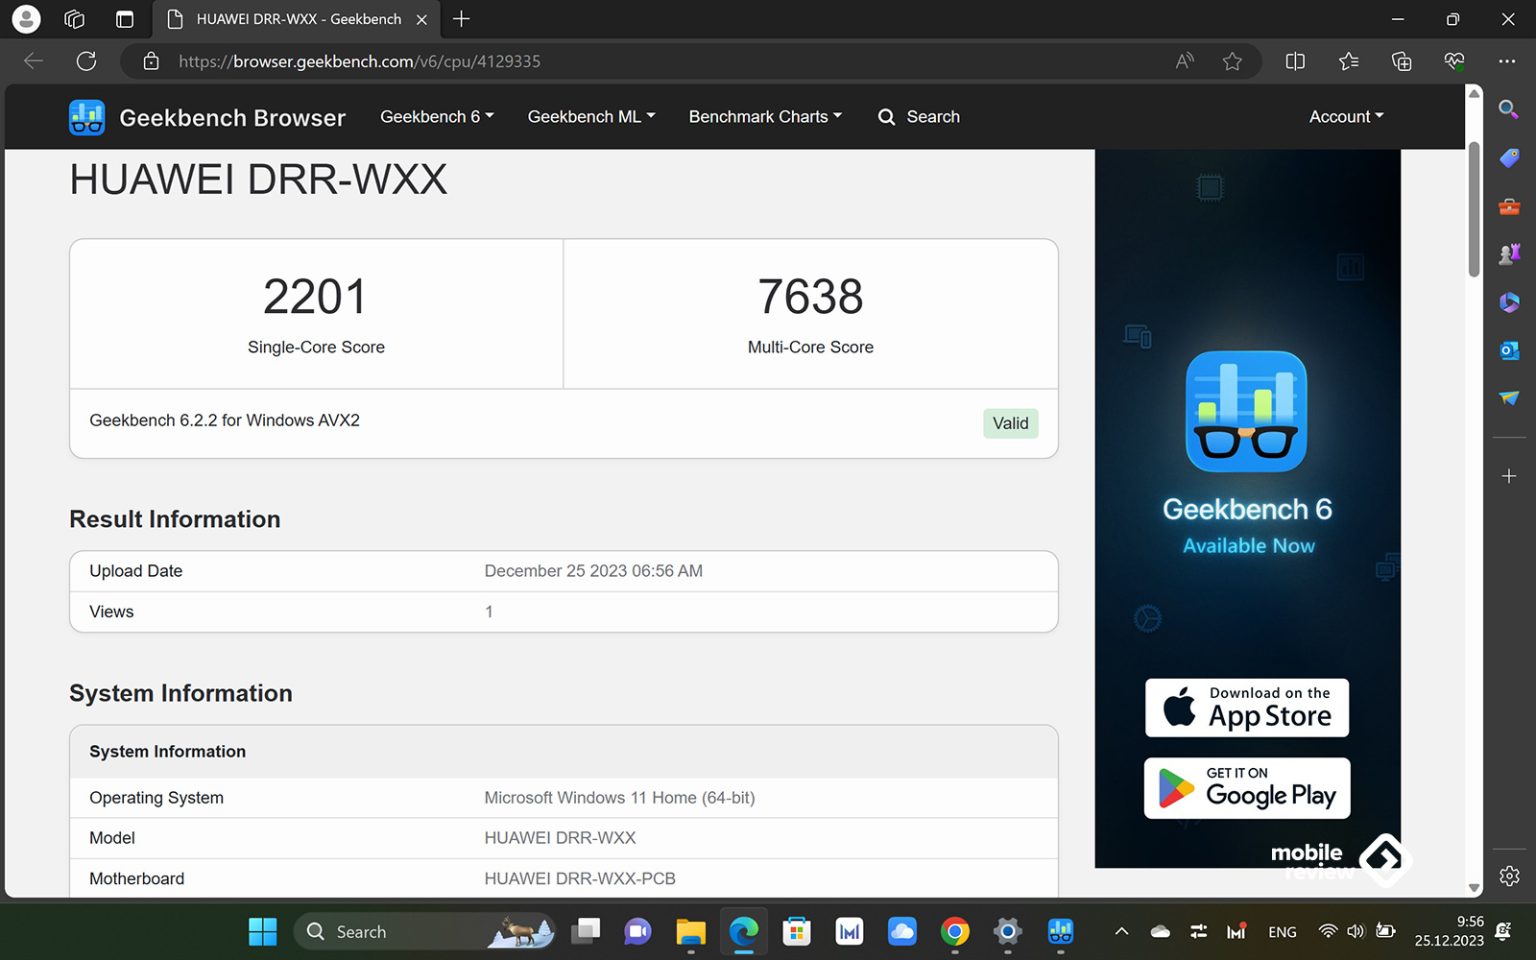Select the HUAWEI DRR-WXX-PCB motherboard value
The image size is (1536, 960).
point(580,879)
